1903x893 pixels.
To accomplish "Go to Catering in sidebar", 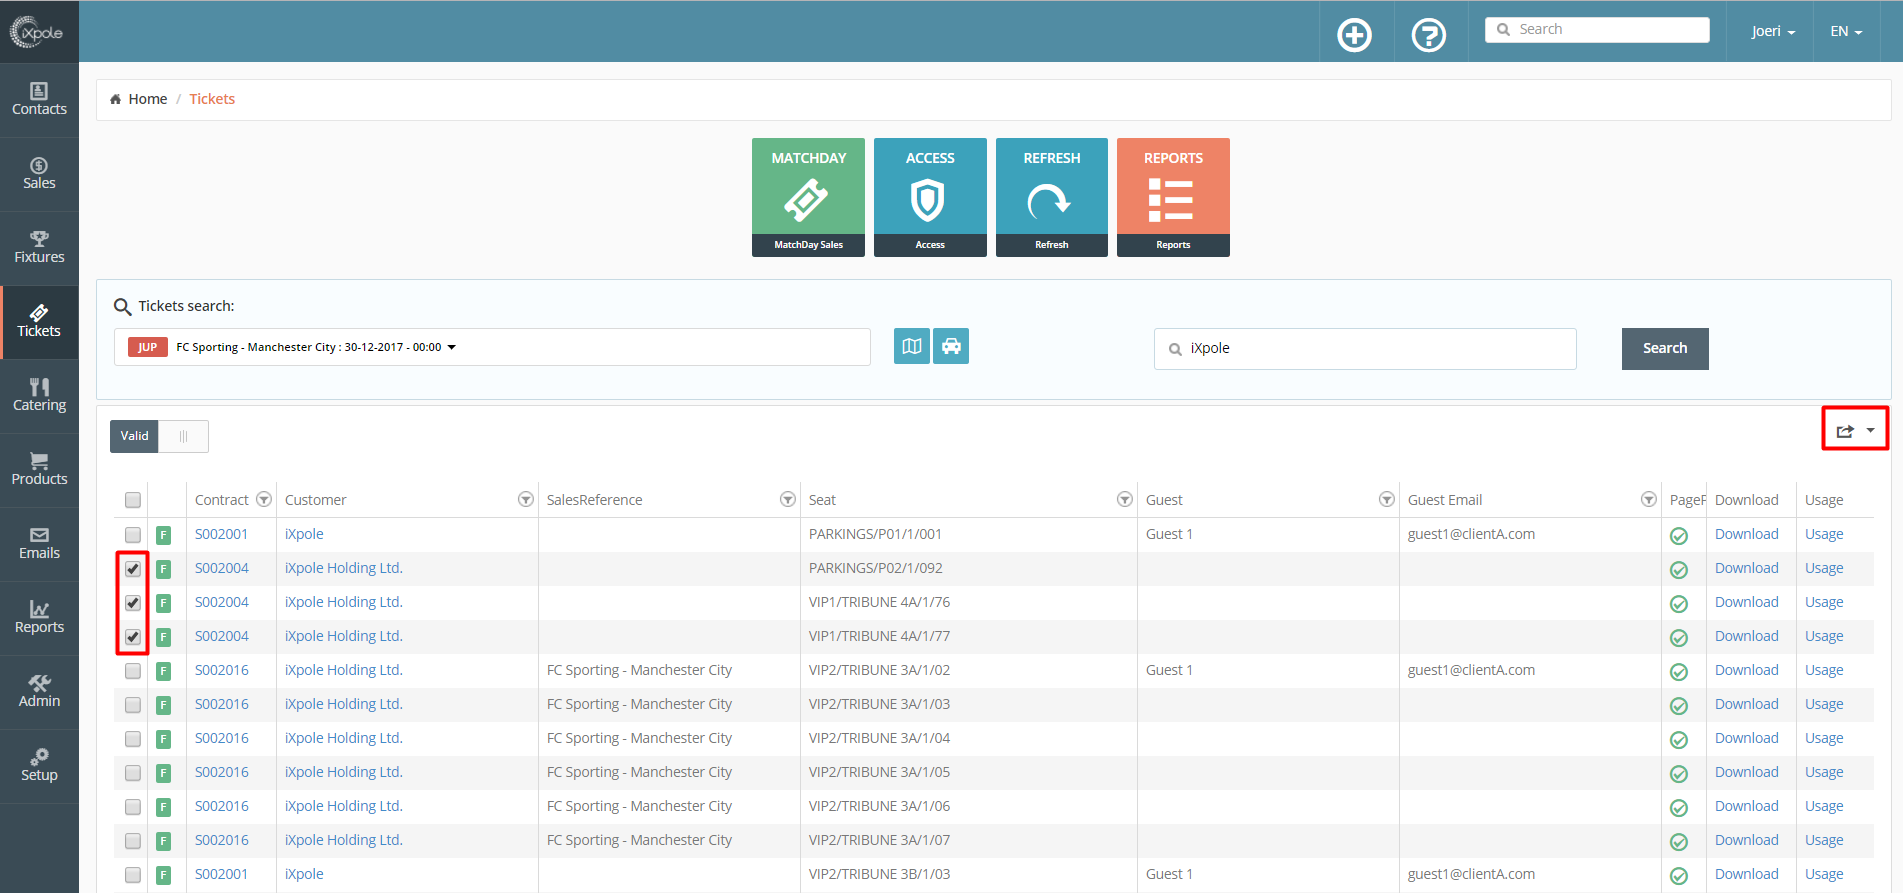I will 39,396.
